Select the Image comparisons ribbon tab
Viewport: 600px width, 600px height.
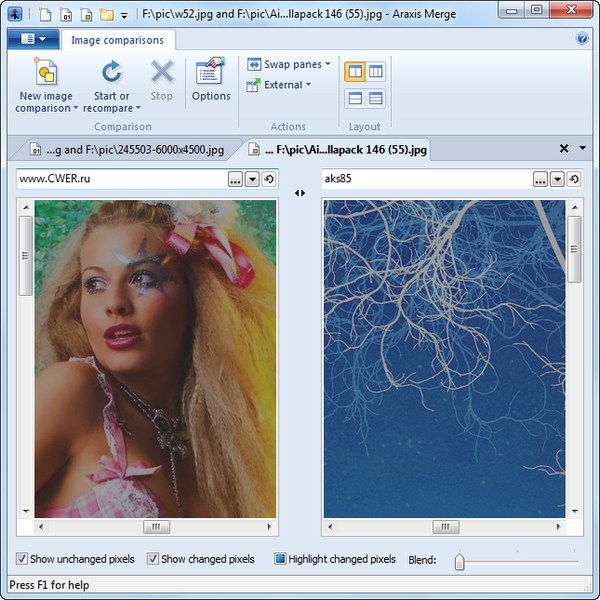pos(118,40)
